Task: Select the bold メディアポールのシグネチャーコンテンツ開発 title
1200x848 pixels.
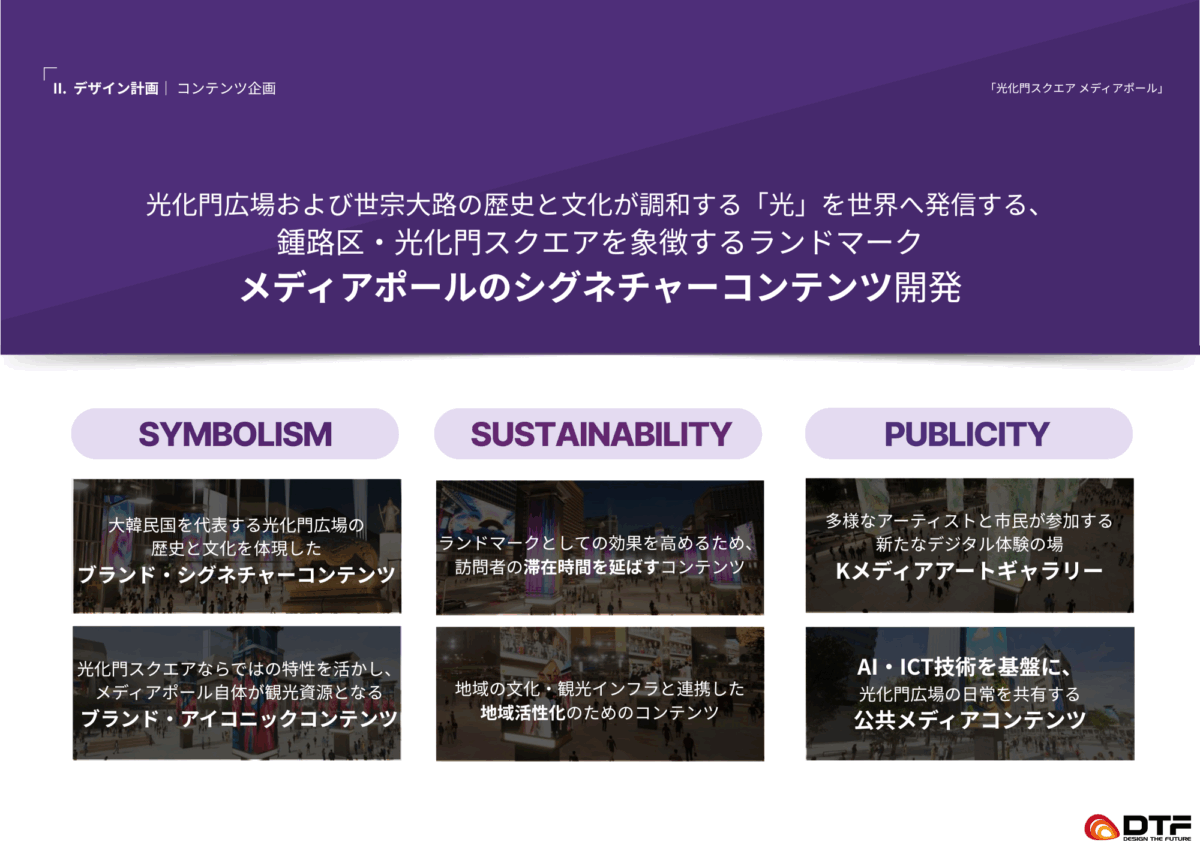Action: pyautogui.click(x=600, y=287)
